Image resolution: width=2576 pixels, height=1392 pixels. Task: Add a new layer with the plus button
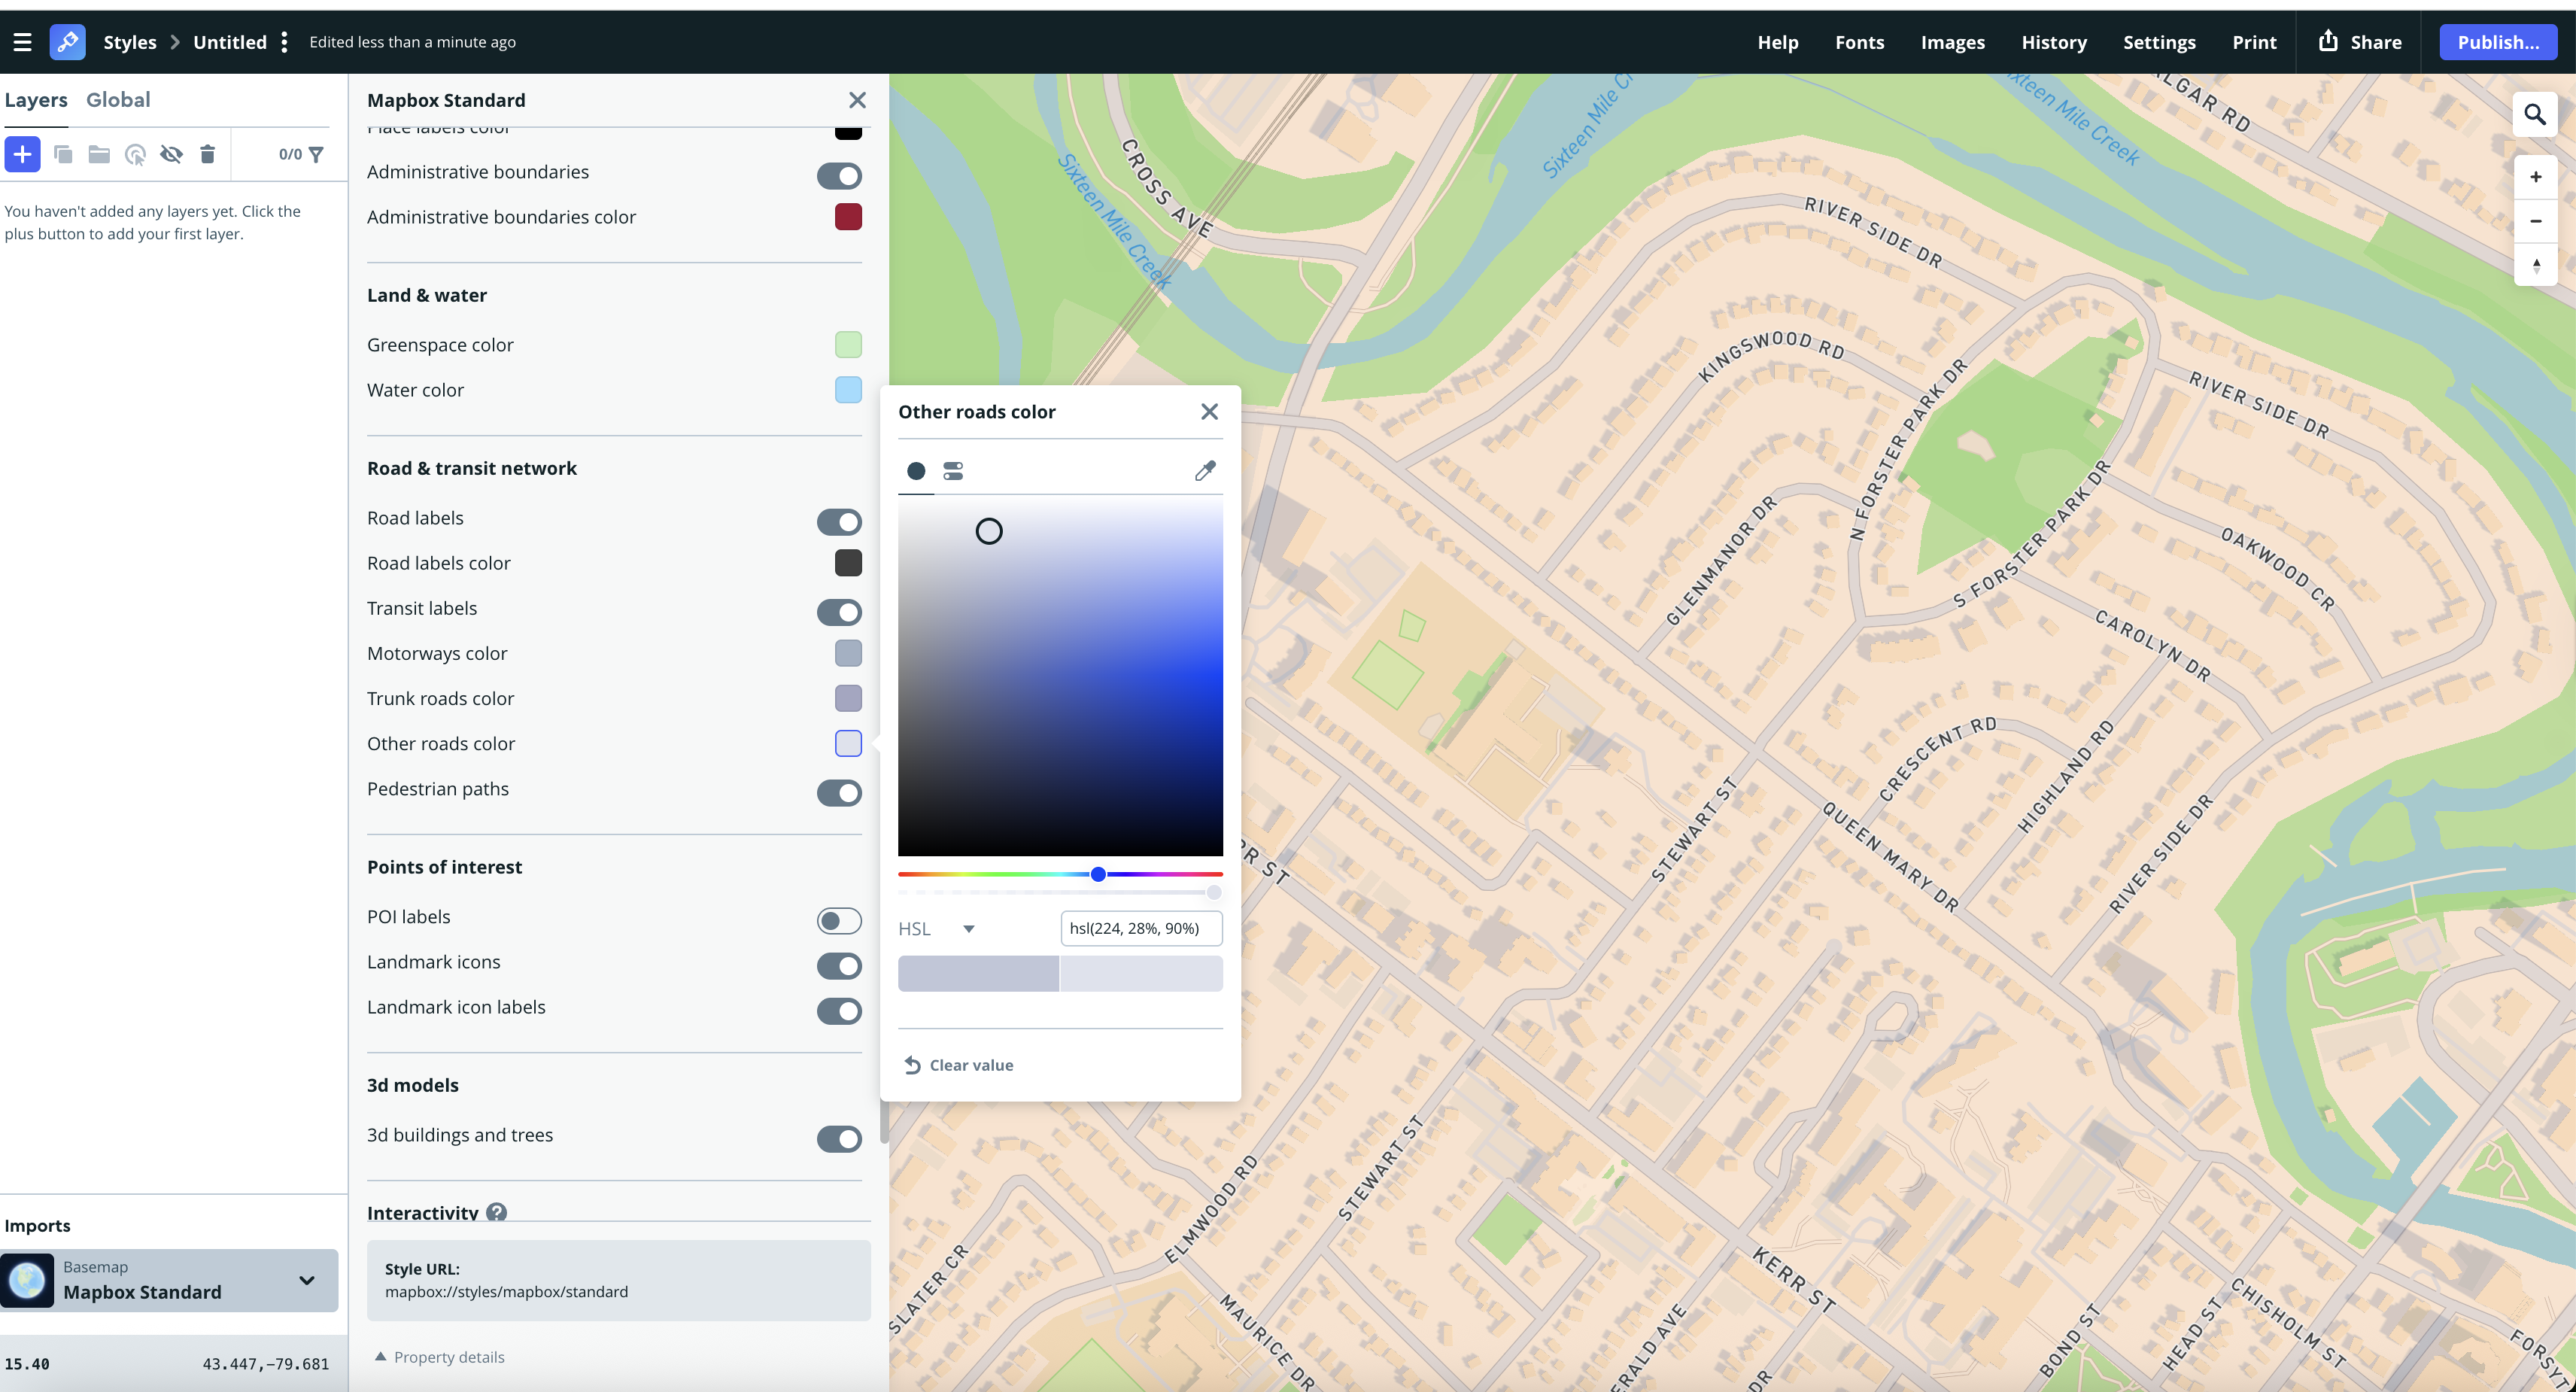(x=22, y=154)
